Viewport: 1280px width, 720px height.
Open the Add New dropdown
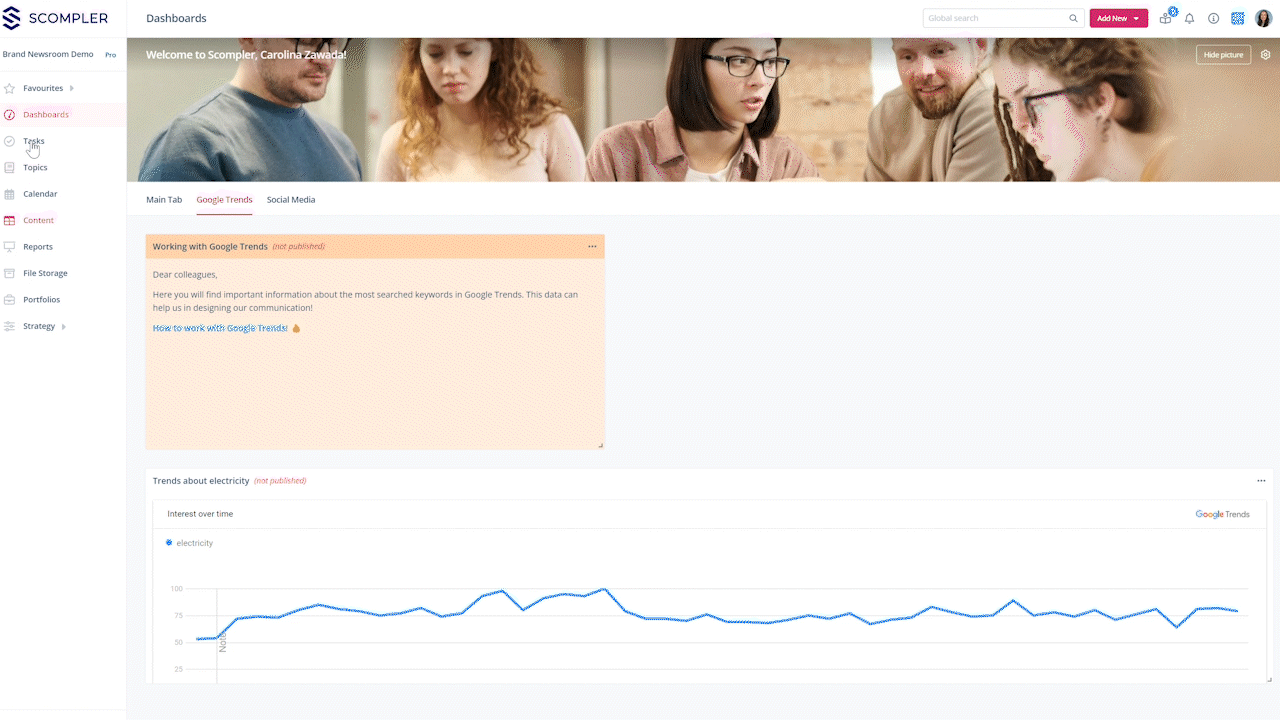tap(1118, 18)
